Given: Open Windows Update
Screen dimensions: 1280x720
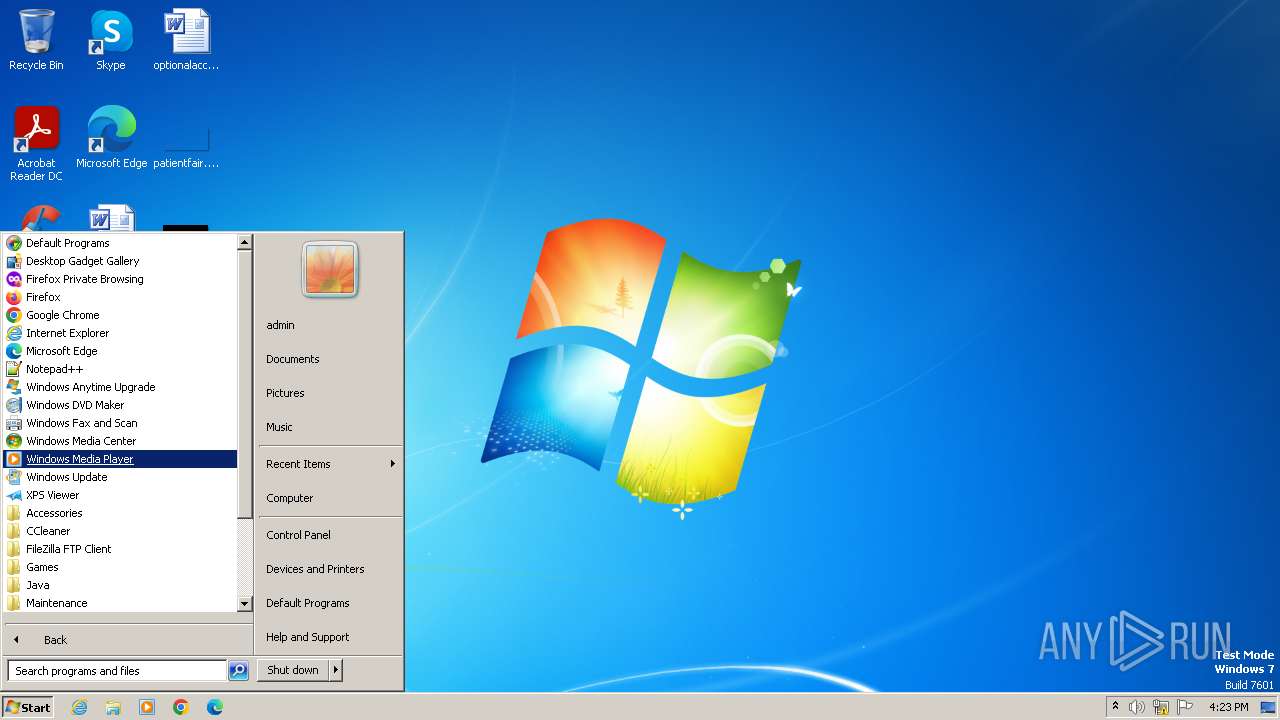Looking at the screenshot, I should click(x=120, y=477).
